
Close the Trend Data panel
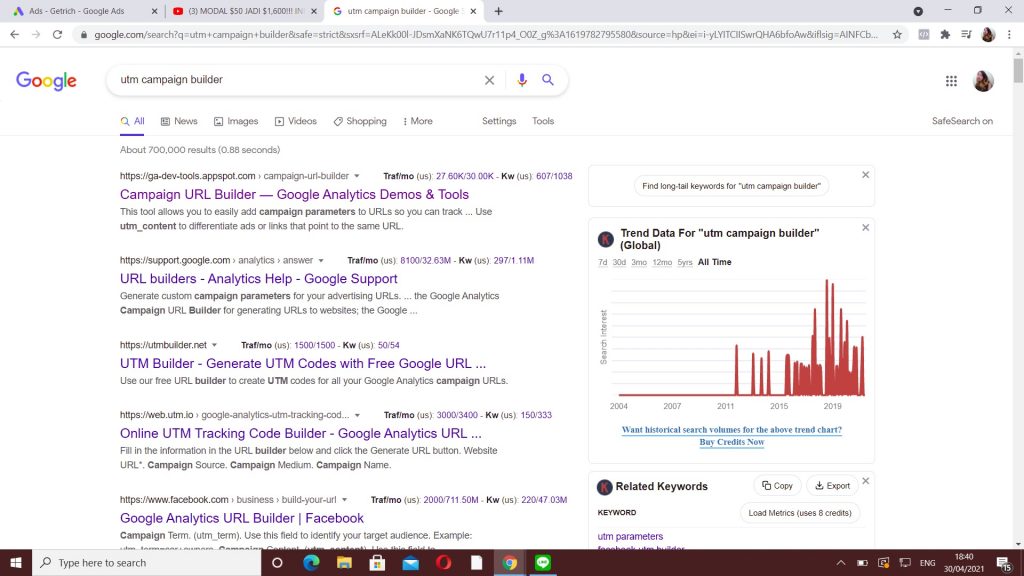[865, 227]
